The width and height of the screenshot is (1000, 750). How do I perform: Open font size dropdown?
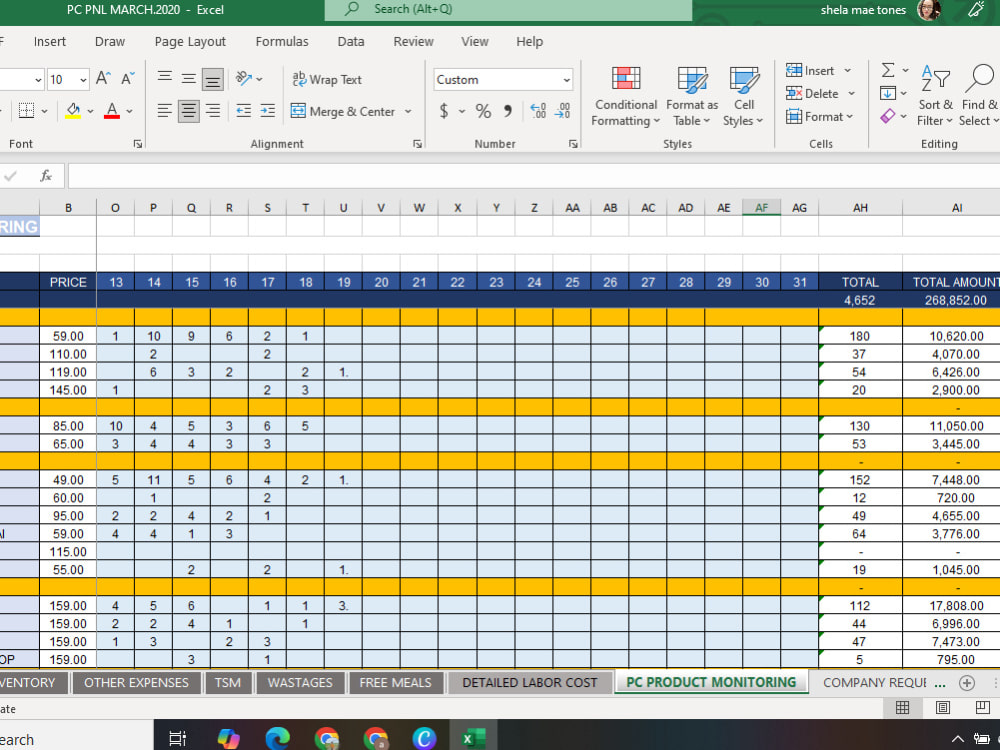click(x=83, y=80)
